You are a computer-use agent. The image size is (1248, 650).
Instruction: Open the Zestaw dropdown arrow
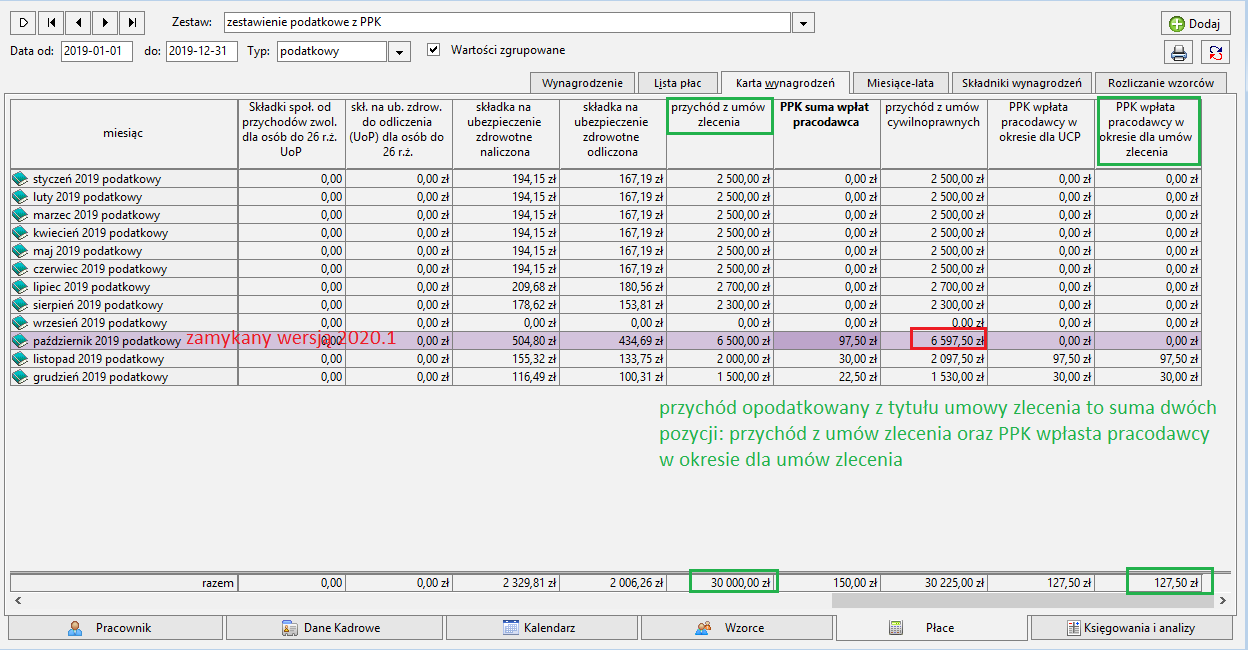click(804, 23)
